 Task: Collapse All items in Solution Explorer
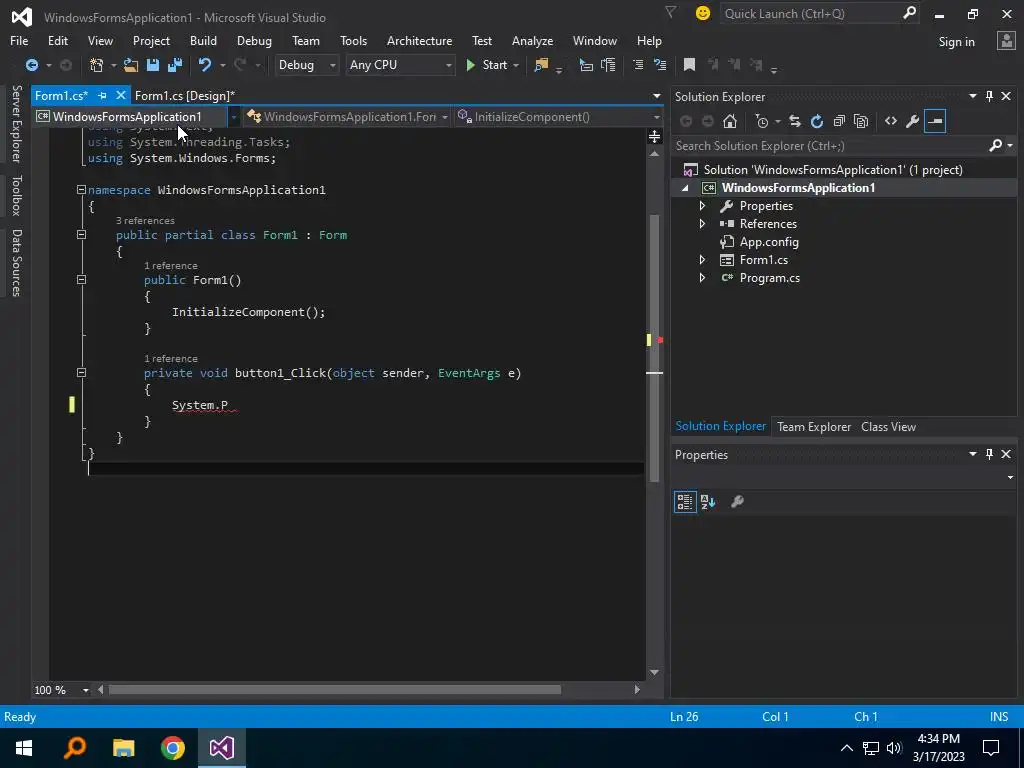(839, 121)
